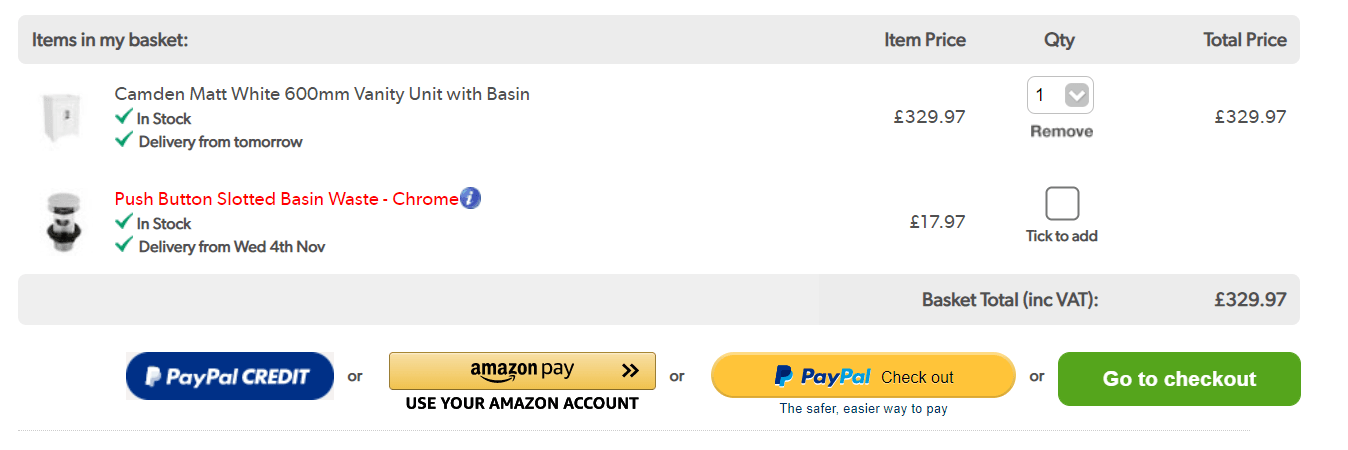Remove the Camden vanity unit from basket

point(1061,131)
